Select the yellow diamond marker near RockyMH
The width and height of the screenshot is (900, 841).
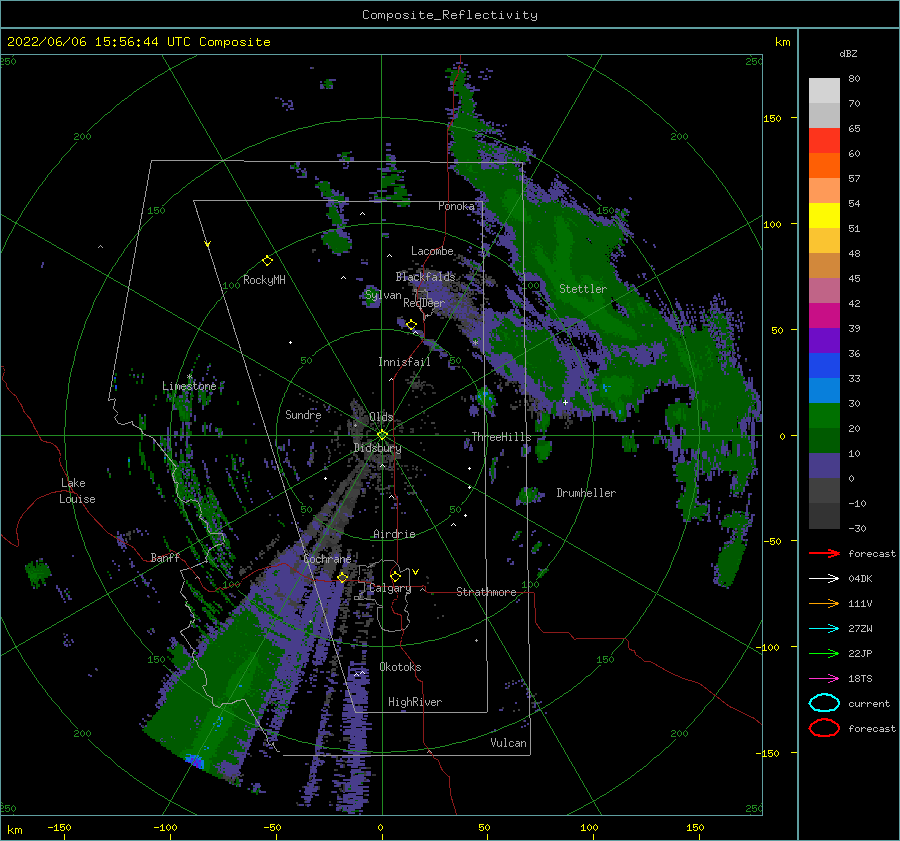(x=267, y=261)
